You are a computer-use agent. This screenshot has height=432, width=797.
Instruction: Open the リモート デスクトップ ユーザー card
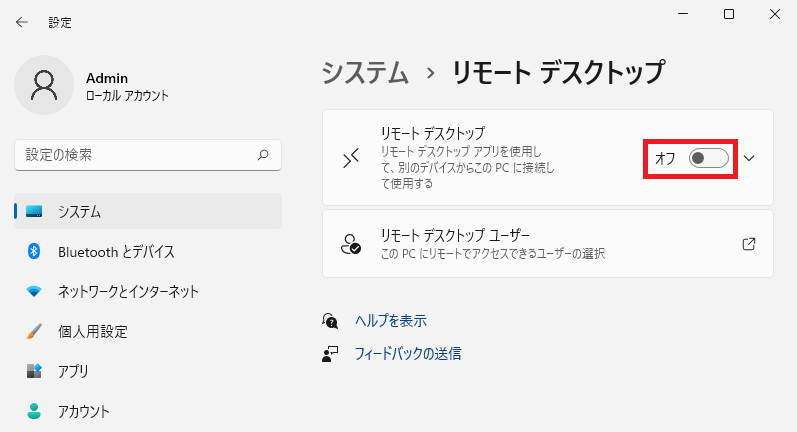[548, 244]
